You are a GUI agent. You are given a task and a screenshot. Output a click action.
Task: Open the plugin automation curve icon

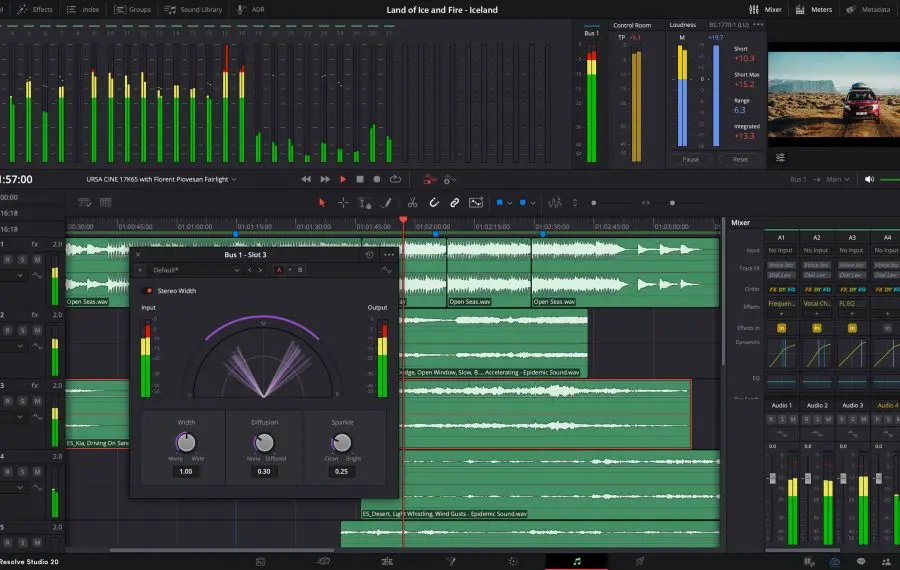[x=386, y=270]
